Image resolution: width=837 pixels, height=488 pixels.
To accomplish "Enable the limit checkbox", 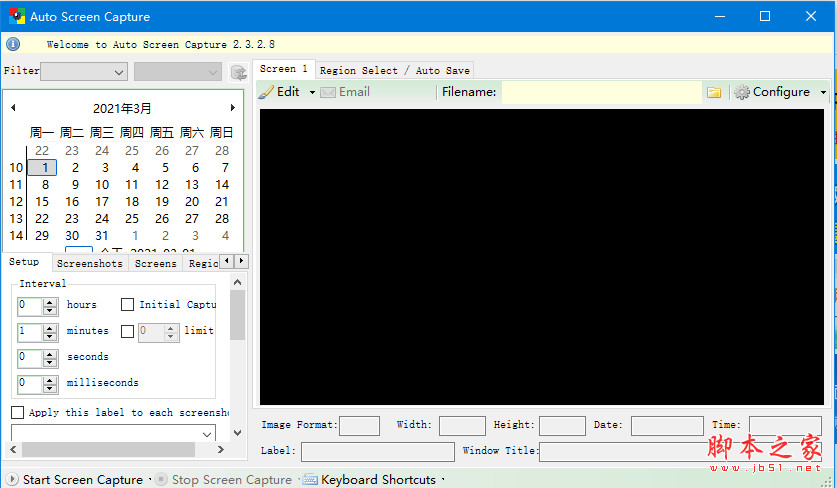I will tap(127, 332).
